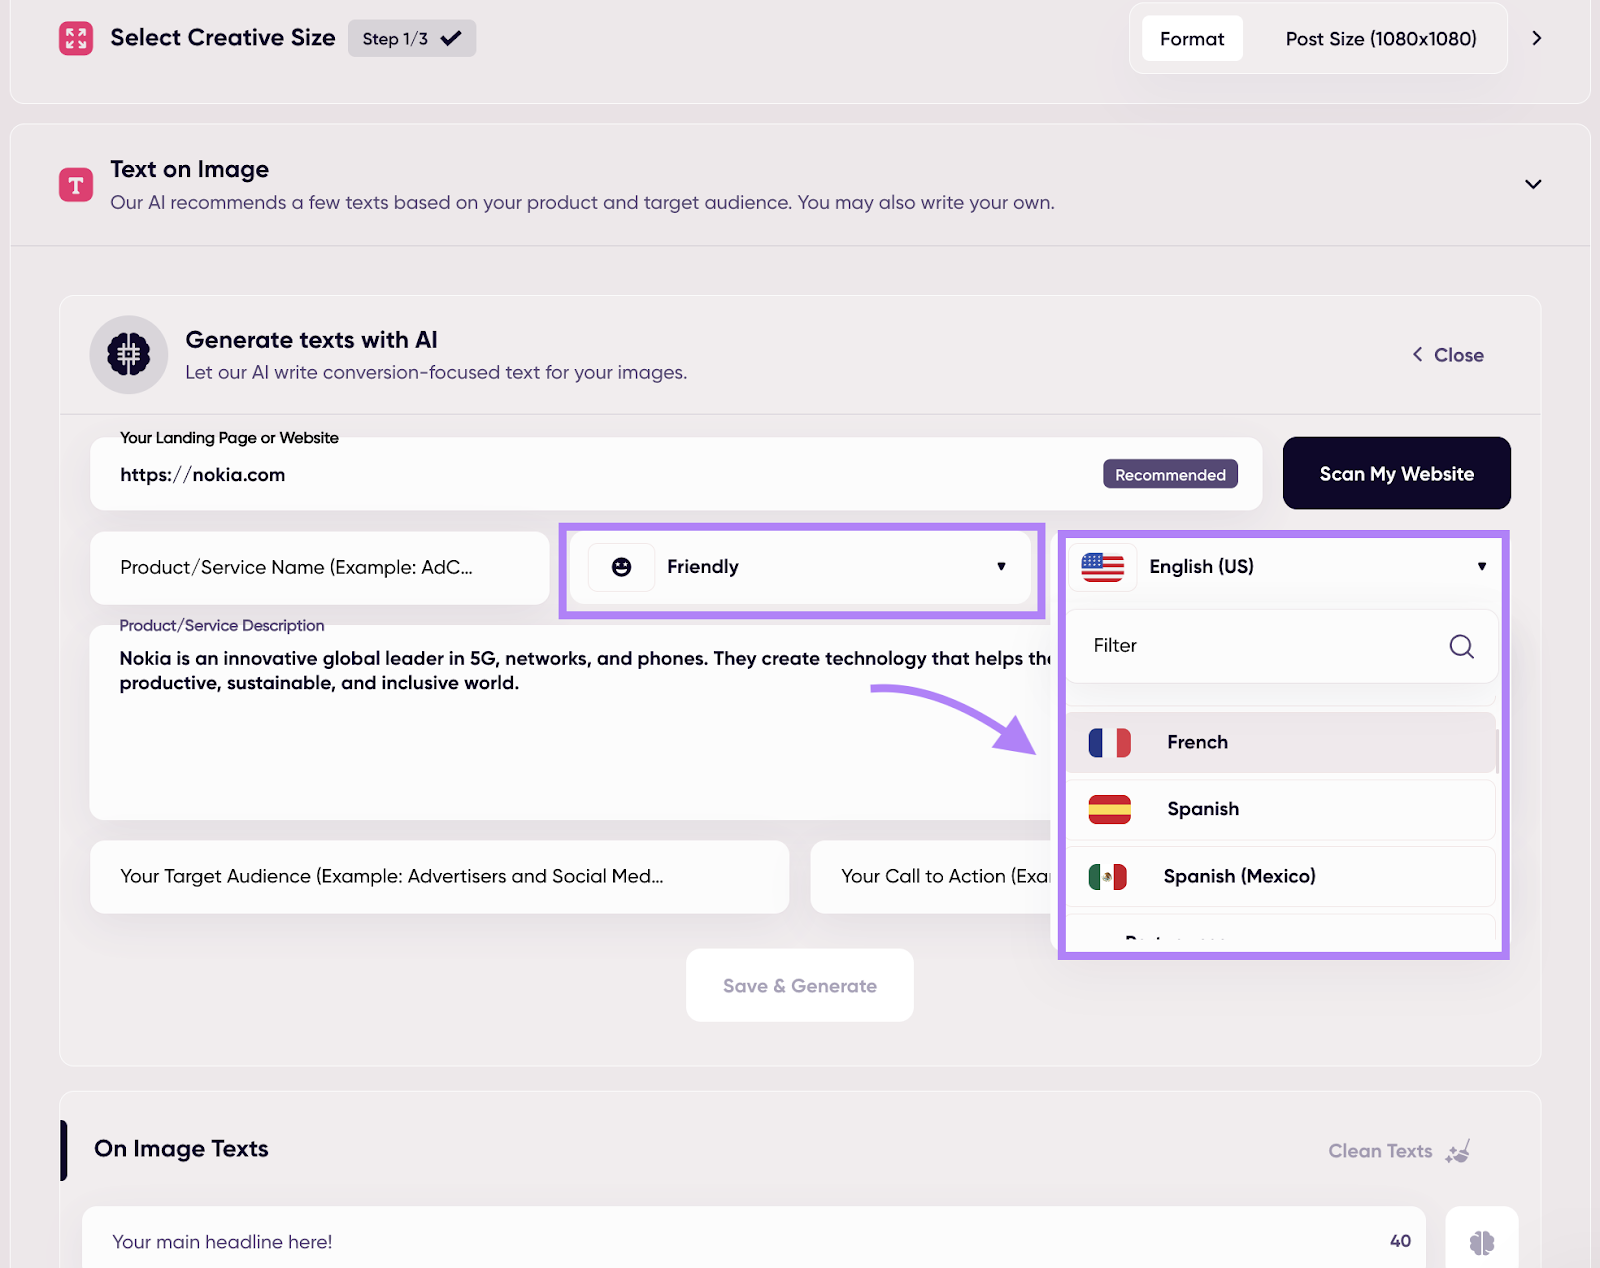
Task: Click the Product/Service Name input field
Action: coord(320,567)
